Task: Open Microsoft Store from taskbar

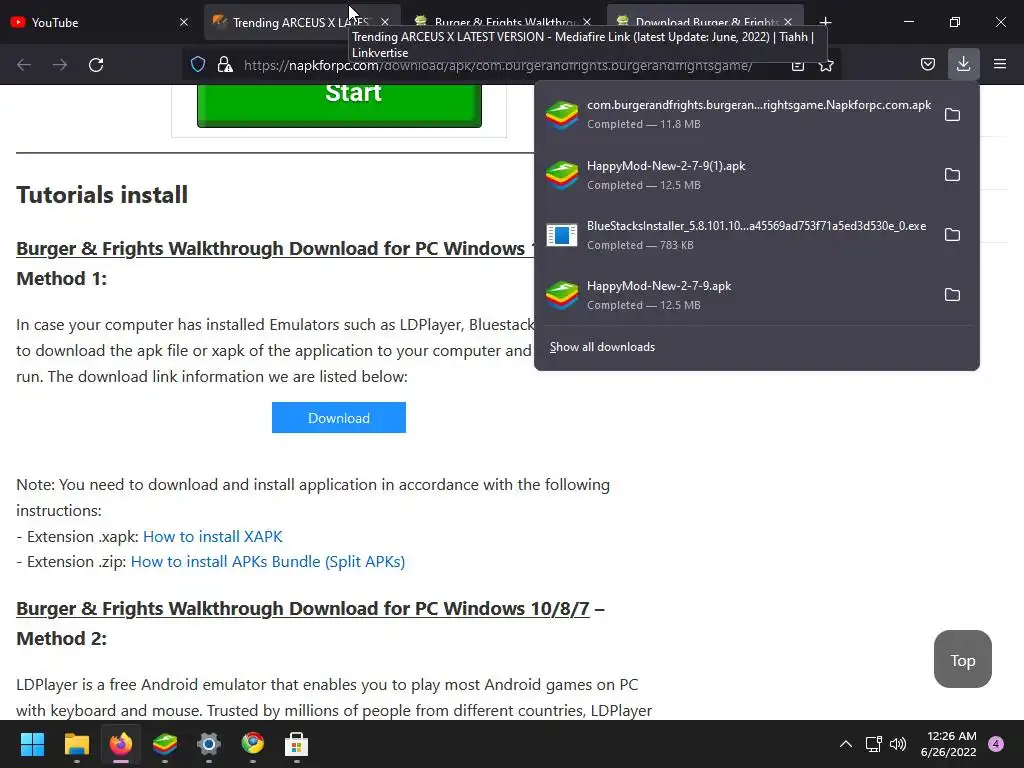Action: 296,744
